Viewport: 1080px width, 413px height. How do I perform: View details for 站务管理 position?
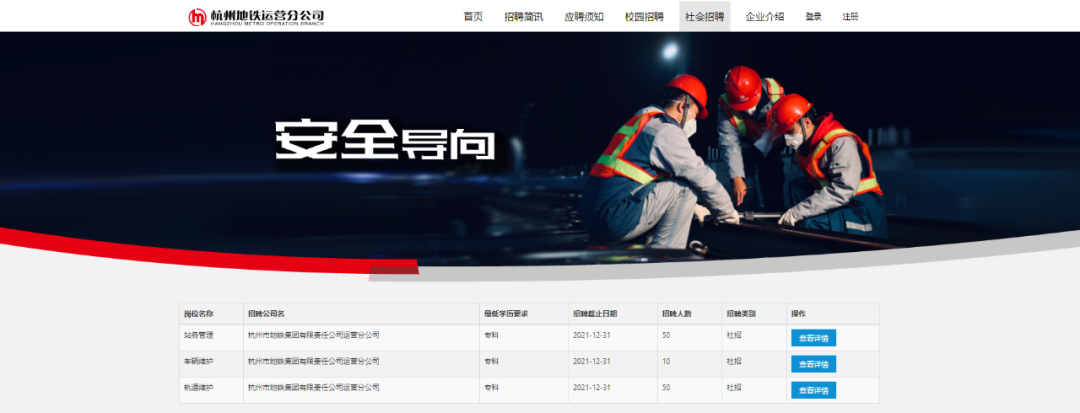(x=813, y=338)
